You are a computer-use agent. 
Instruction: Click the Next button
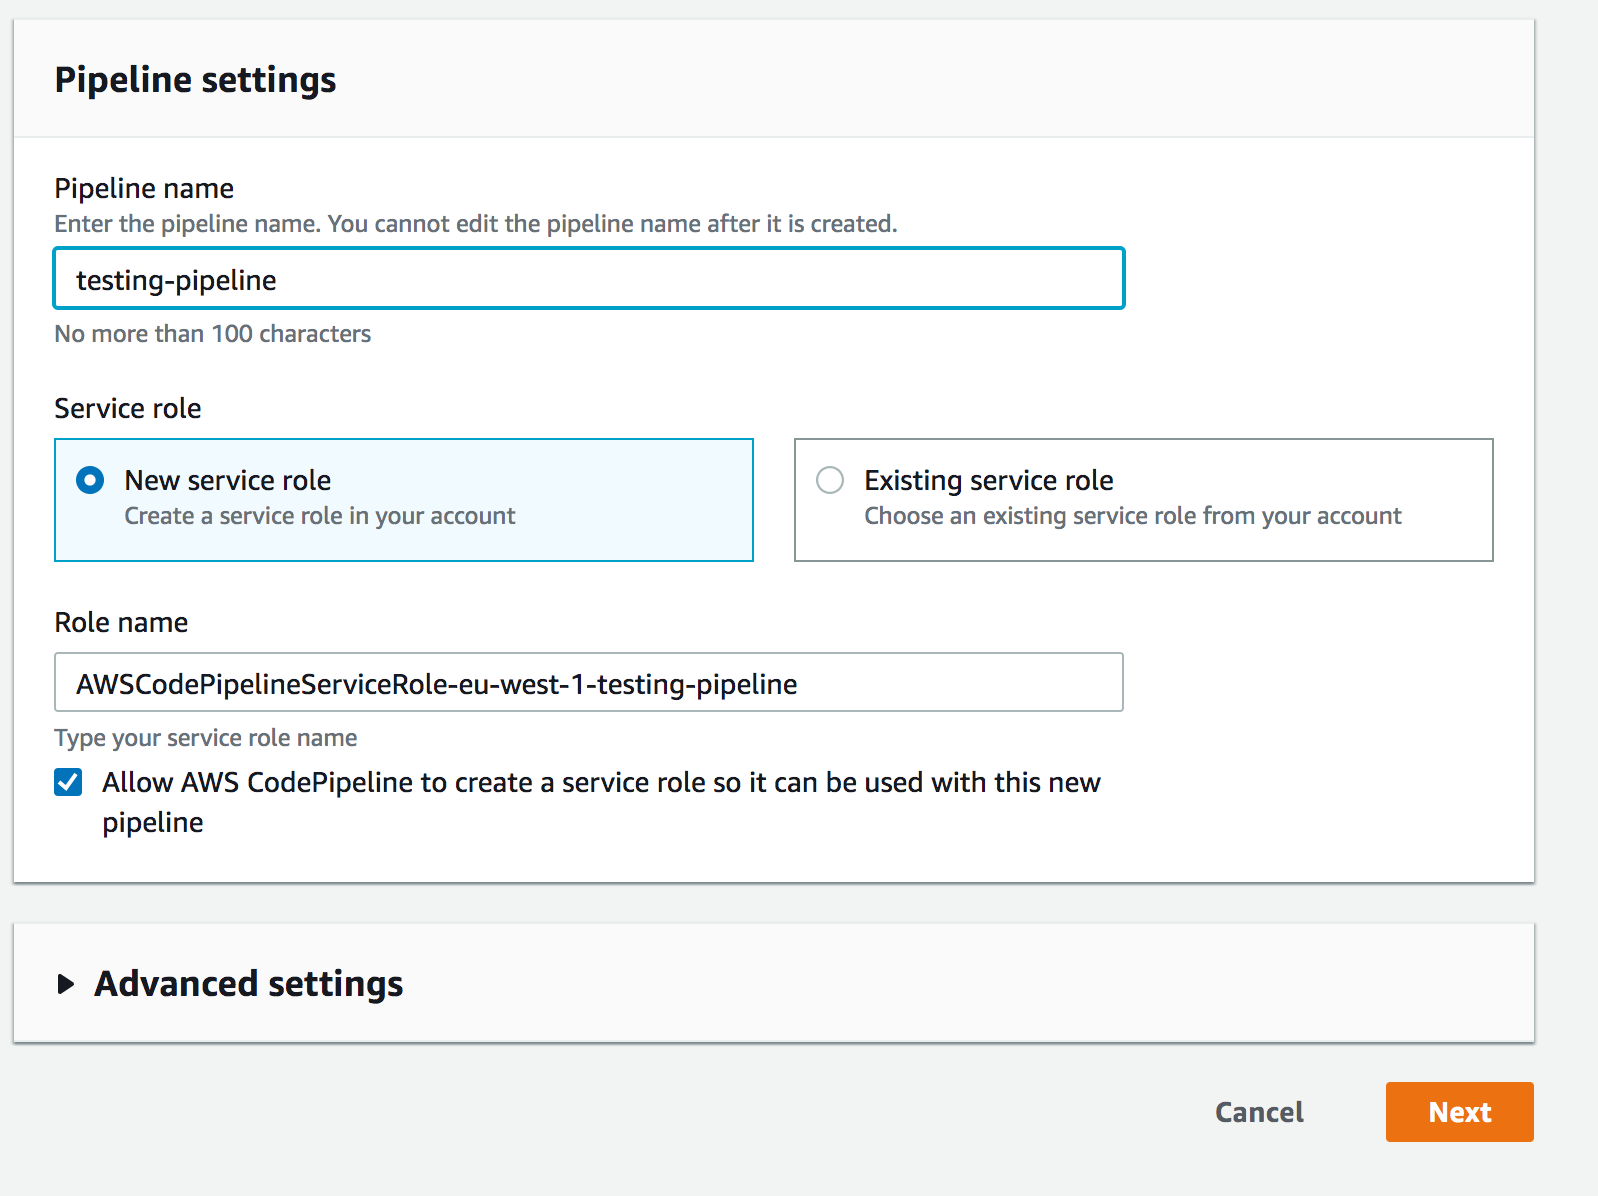(x=1459, y=1112)
